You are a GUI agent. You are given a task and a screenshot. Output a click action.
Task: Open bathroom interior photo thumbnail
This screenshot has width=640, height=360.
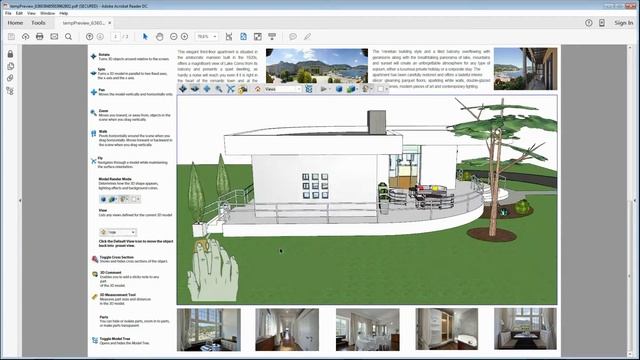[x=447, y=329]
